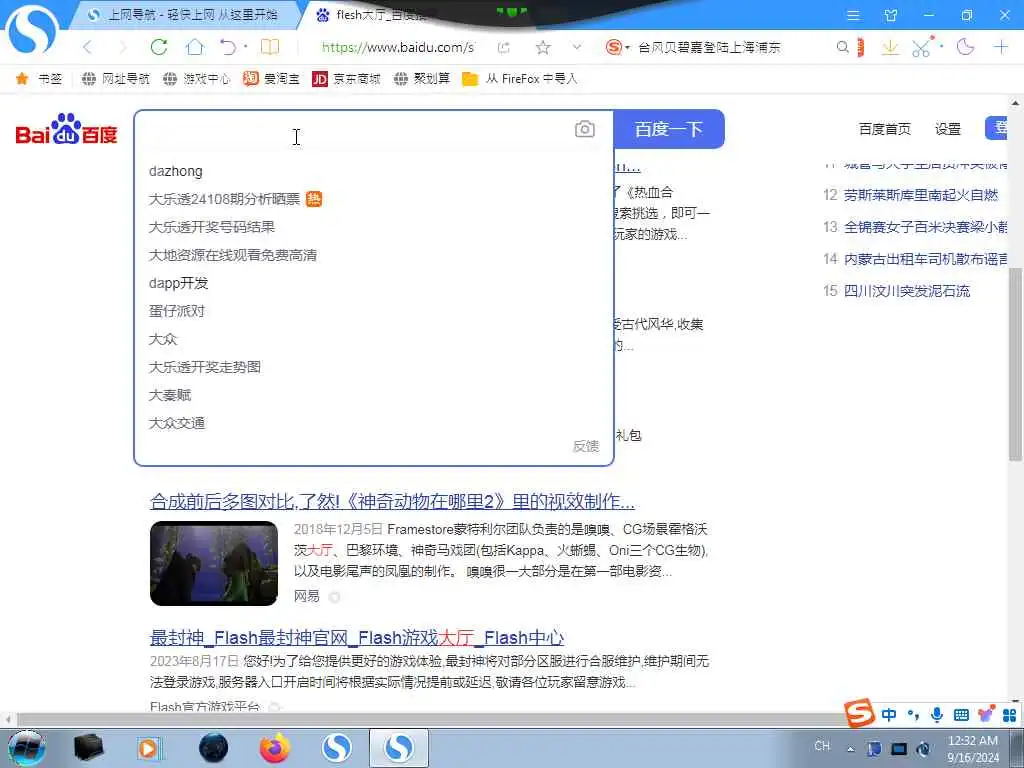Click the vertical page scrollbar thumb
Viewport: 1024px width, 768px height.
[x=1016, y=364]
